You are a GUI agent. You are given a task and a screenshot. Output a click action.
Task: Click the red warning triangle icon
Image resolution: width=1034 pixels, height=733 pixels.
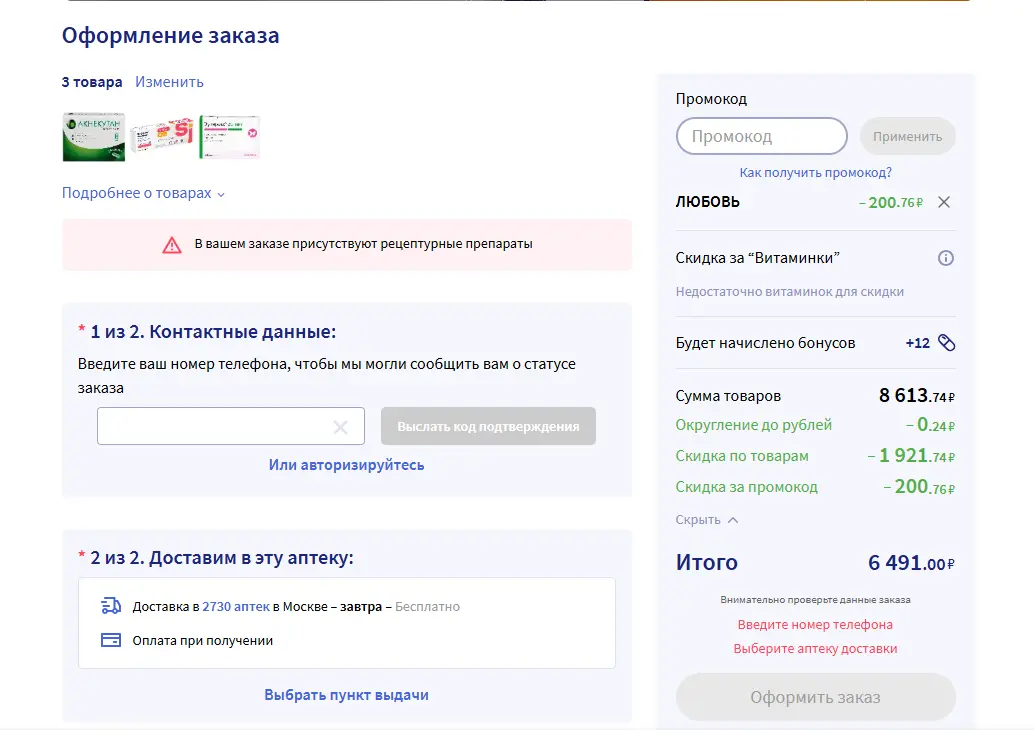pos(171,245)
